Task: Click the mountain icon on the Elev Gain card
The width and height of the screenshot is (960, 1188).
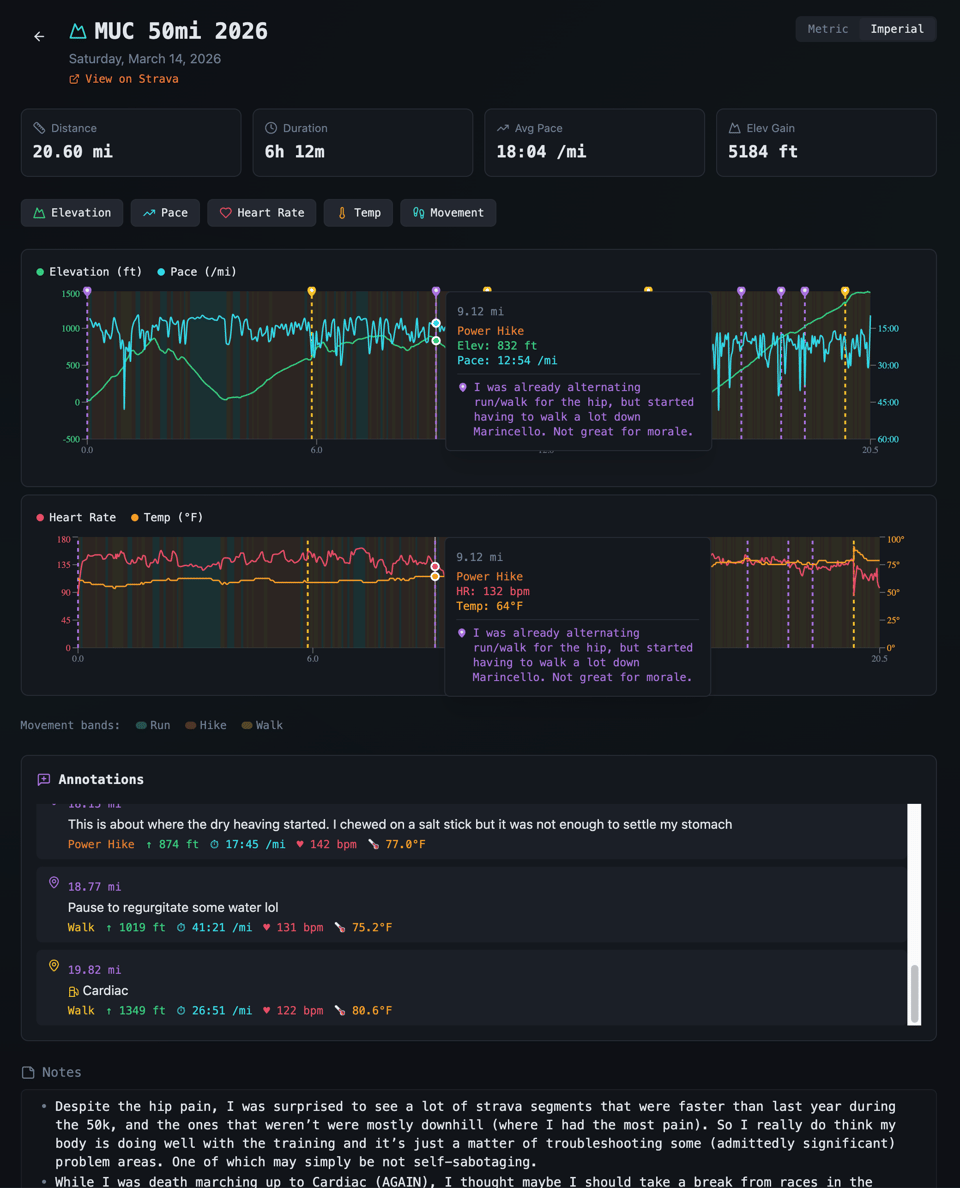Action: click(x=736, y=127)
